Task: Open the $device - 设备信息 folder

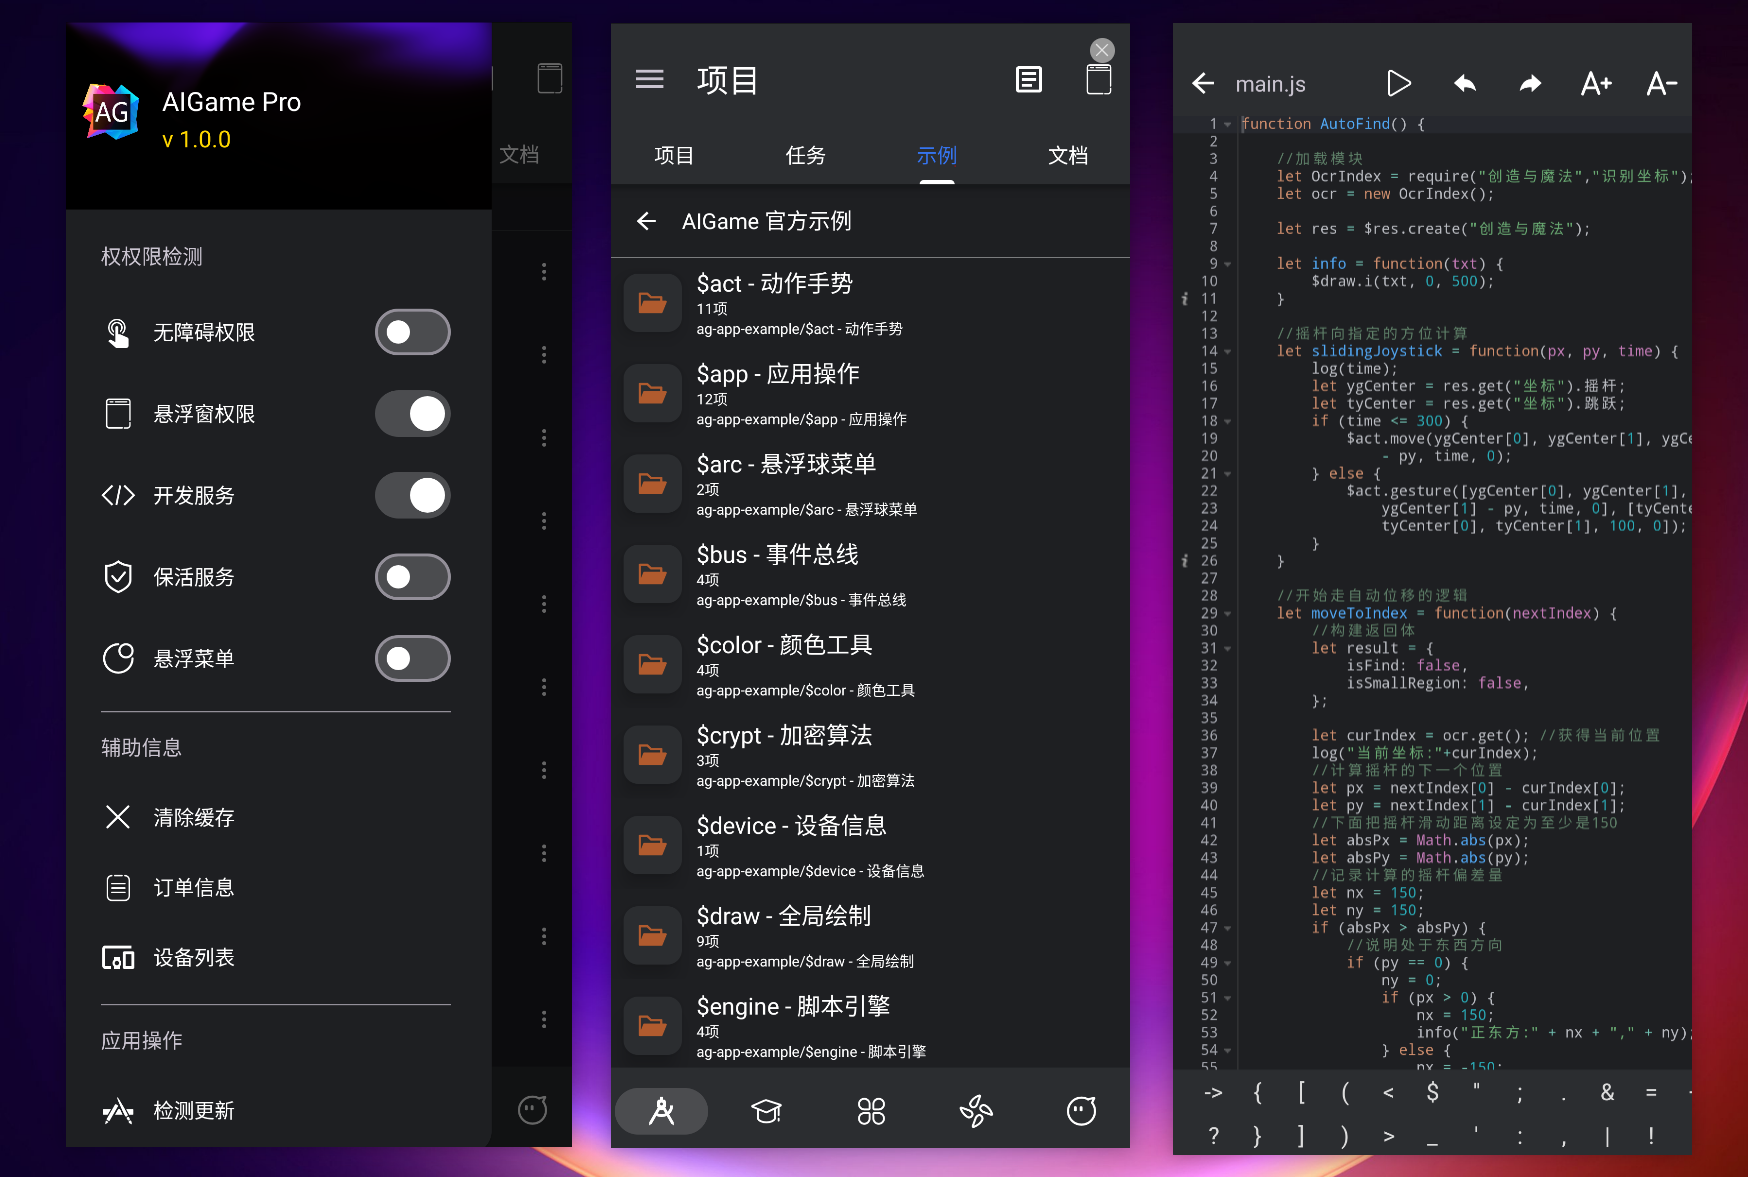Action: tap(870, 846)
